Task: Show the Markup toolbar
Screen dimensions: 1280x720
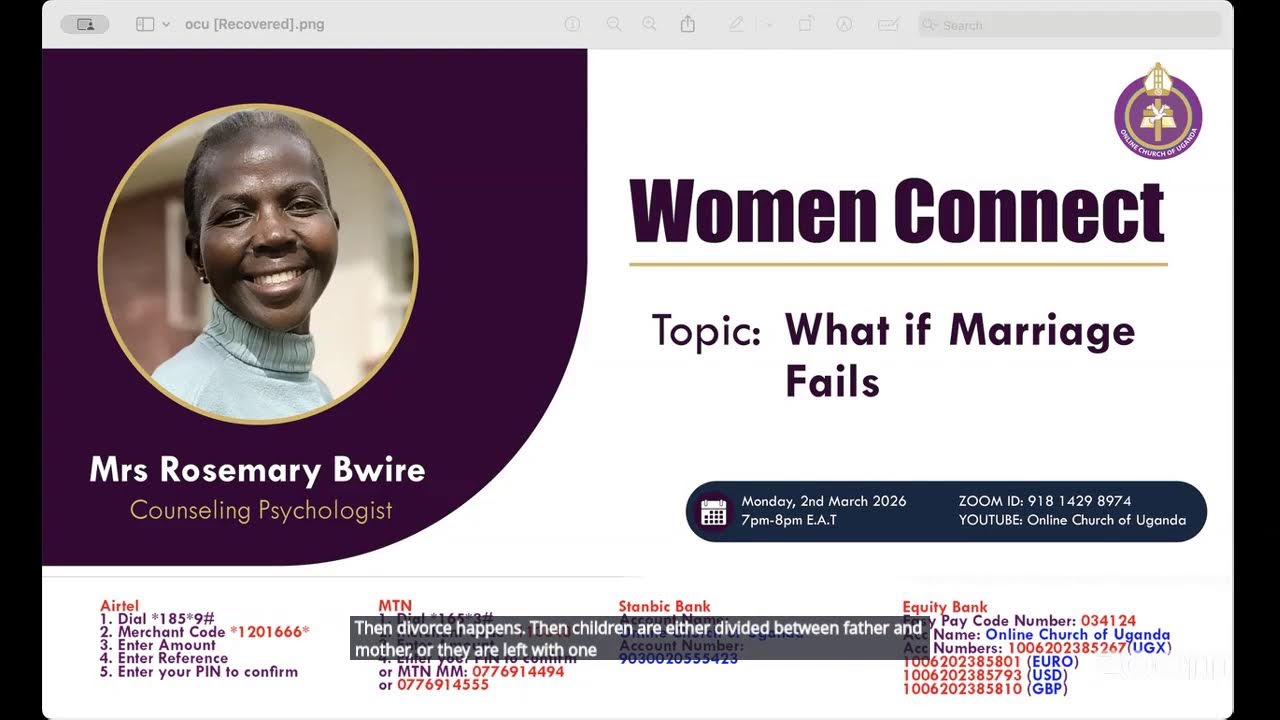Action: (x=844, y=24)
